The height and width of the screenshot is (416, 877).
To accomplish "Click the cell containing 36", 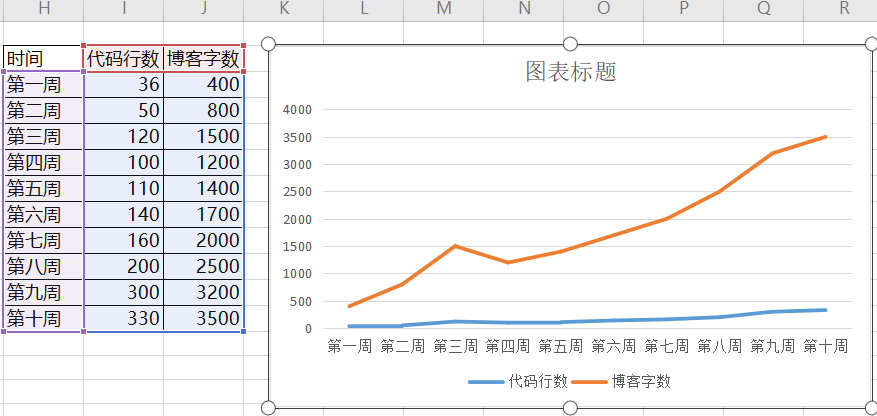I will (x=124, y=84).
